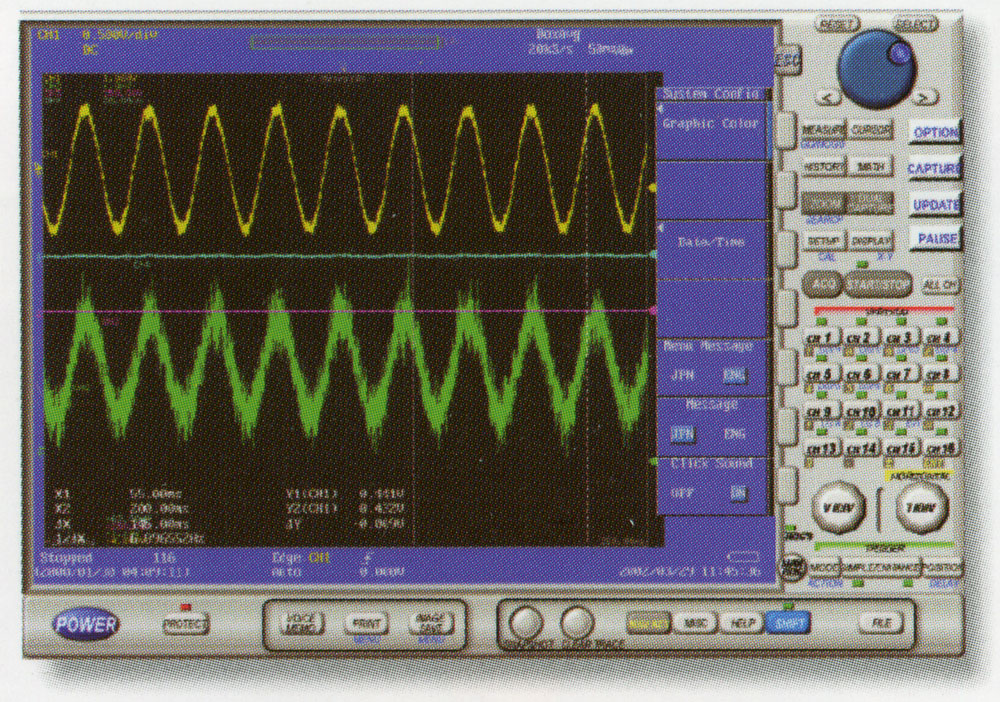
Task: Click the round clear trace button
Action: point(577,623)
